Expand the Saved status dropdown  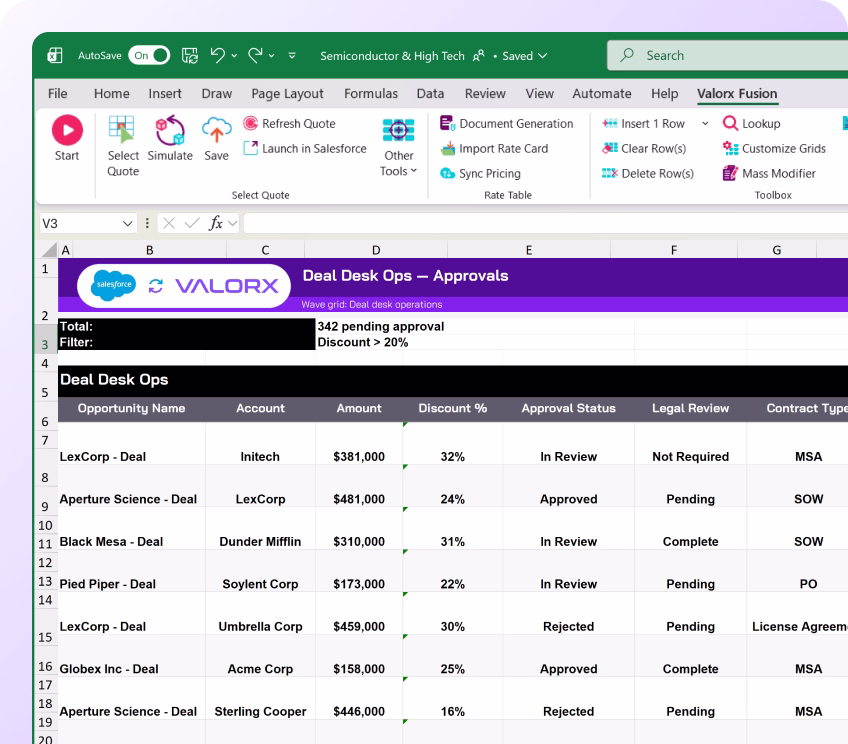coord(543,56)
